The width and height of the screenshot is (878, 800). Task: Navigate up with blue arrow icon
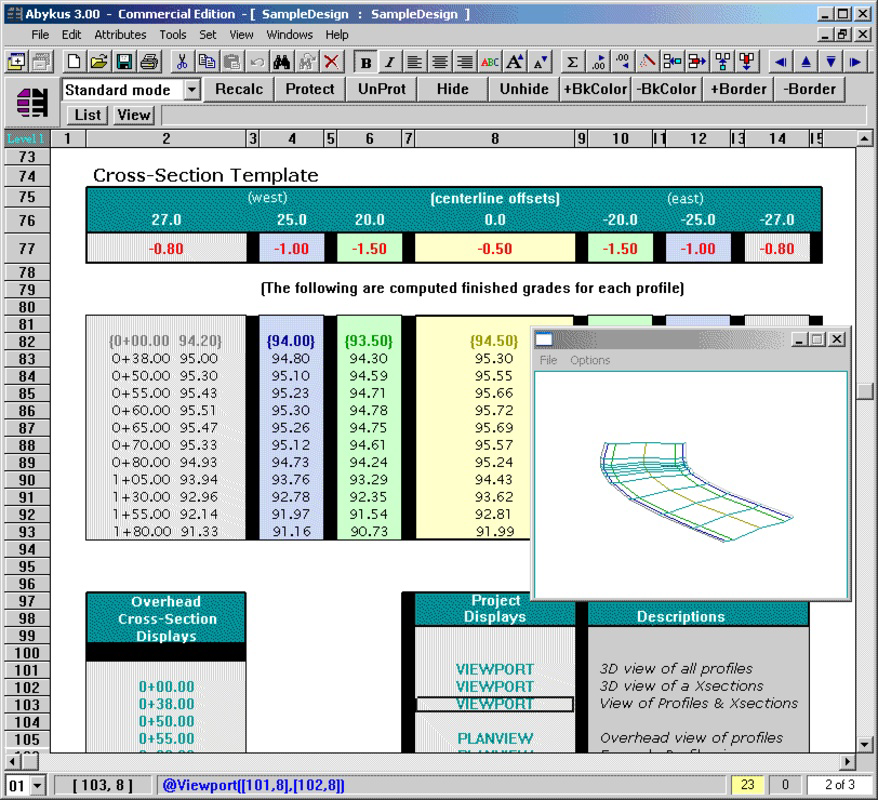(805, 62)
